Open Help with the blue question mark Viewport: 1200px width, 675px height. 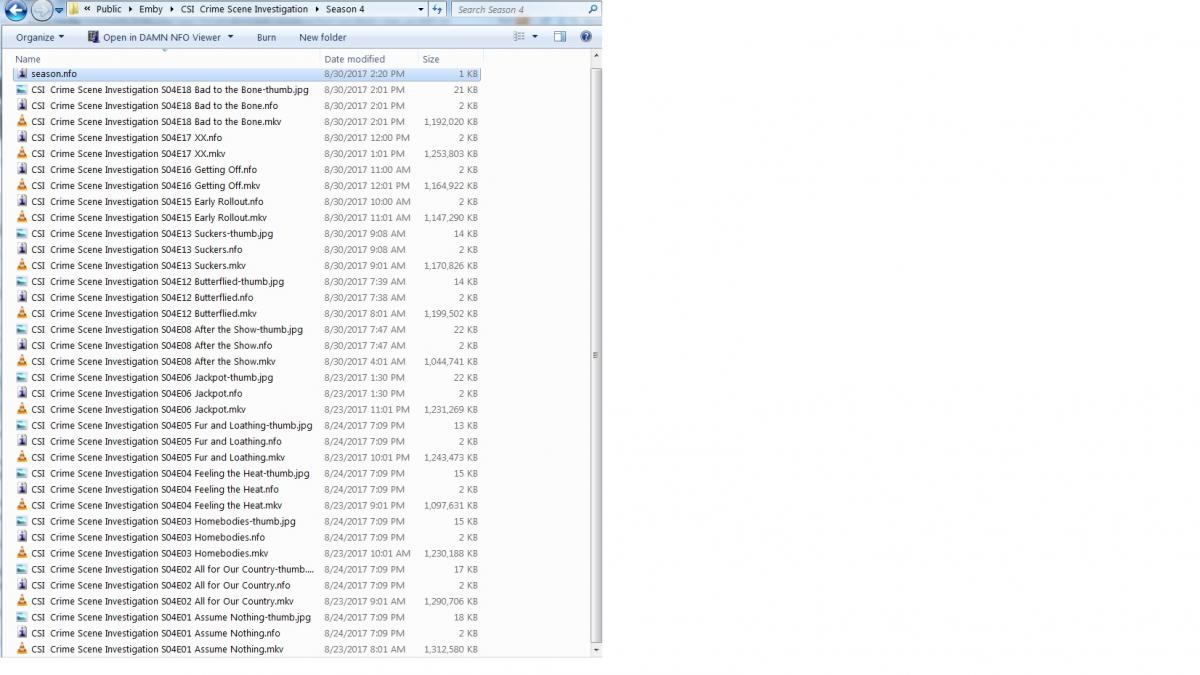586,37
